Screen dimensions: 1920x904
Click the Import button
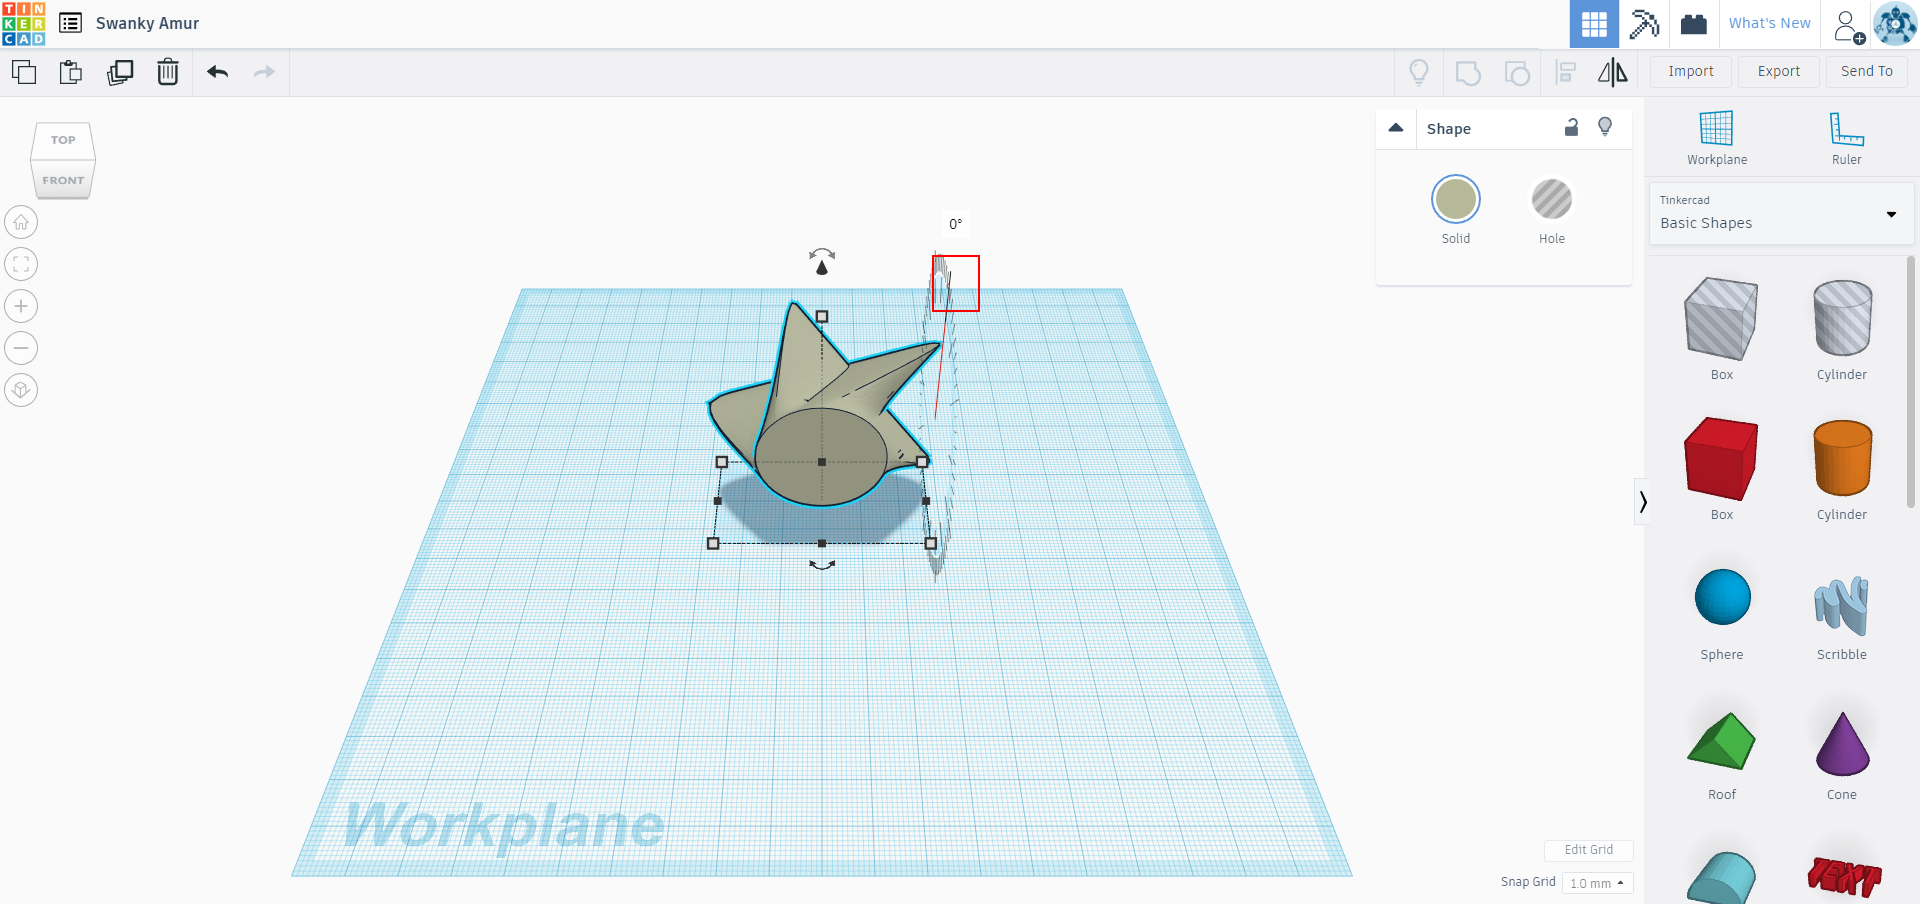[1691, 71]
